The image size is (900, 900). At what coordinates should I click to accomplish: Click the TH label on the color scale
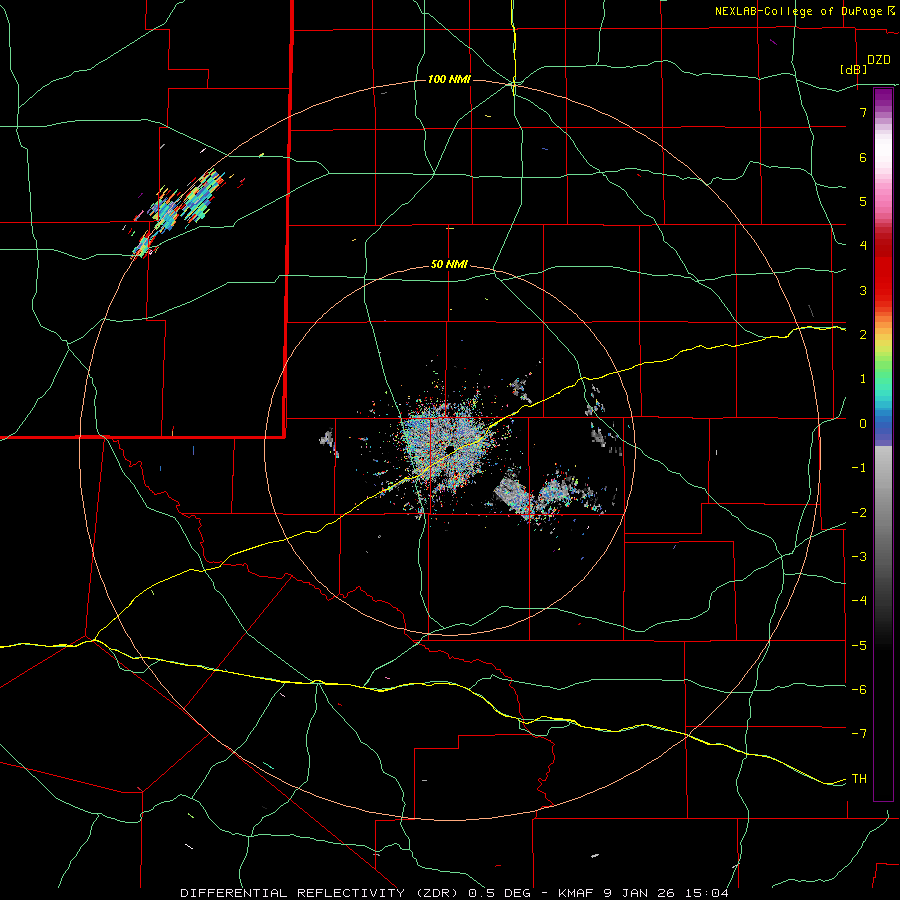[859, 778]
